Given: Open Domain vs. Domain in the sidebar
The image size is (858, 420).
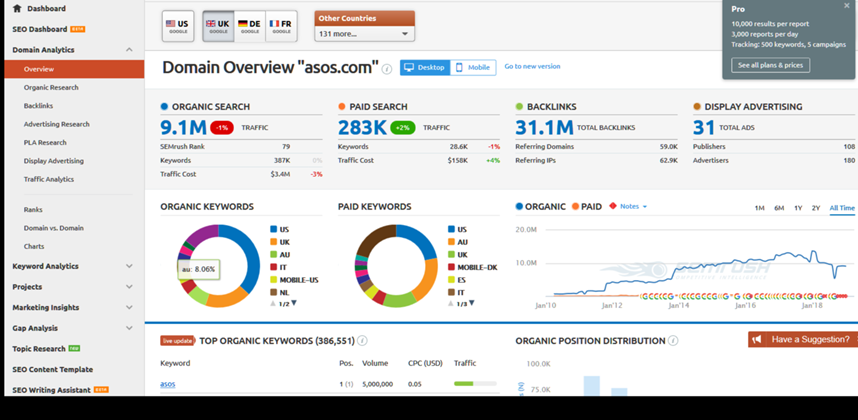Looking at the screenshot, I should pyautogui.click(x=54, y=228).
